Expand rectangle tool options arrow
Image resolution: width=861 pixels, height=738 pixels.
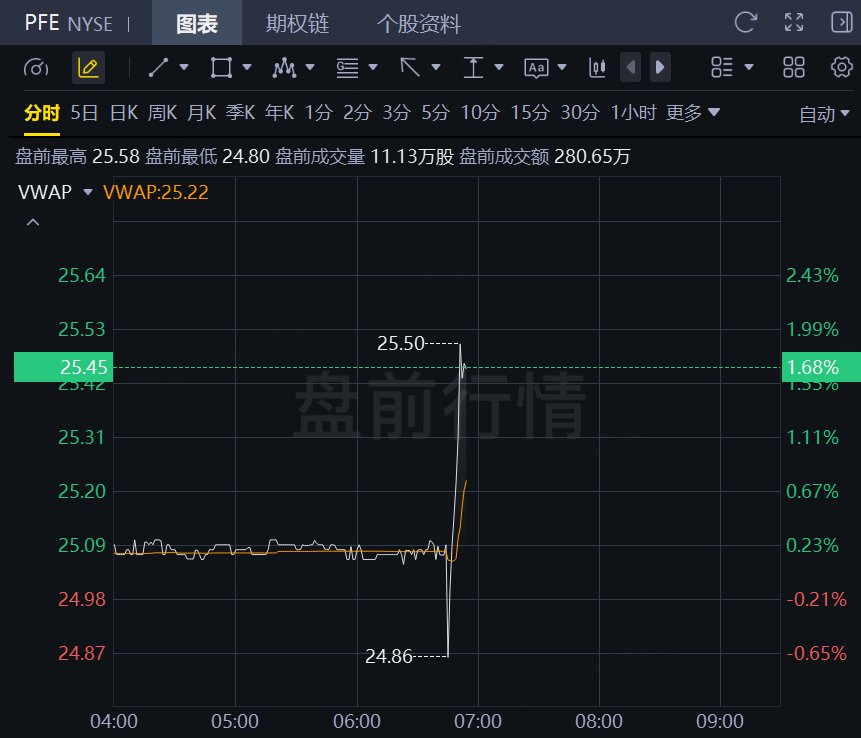tap(247, 67)
